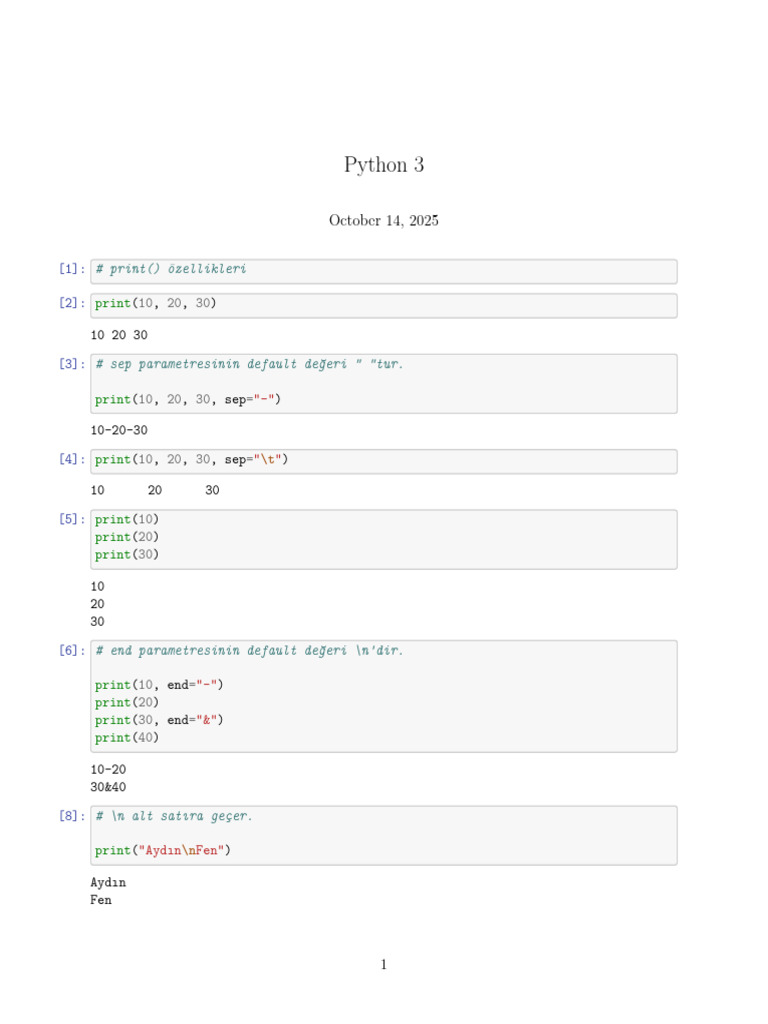Click the output line "30&40"

[x=108, y=788]
